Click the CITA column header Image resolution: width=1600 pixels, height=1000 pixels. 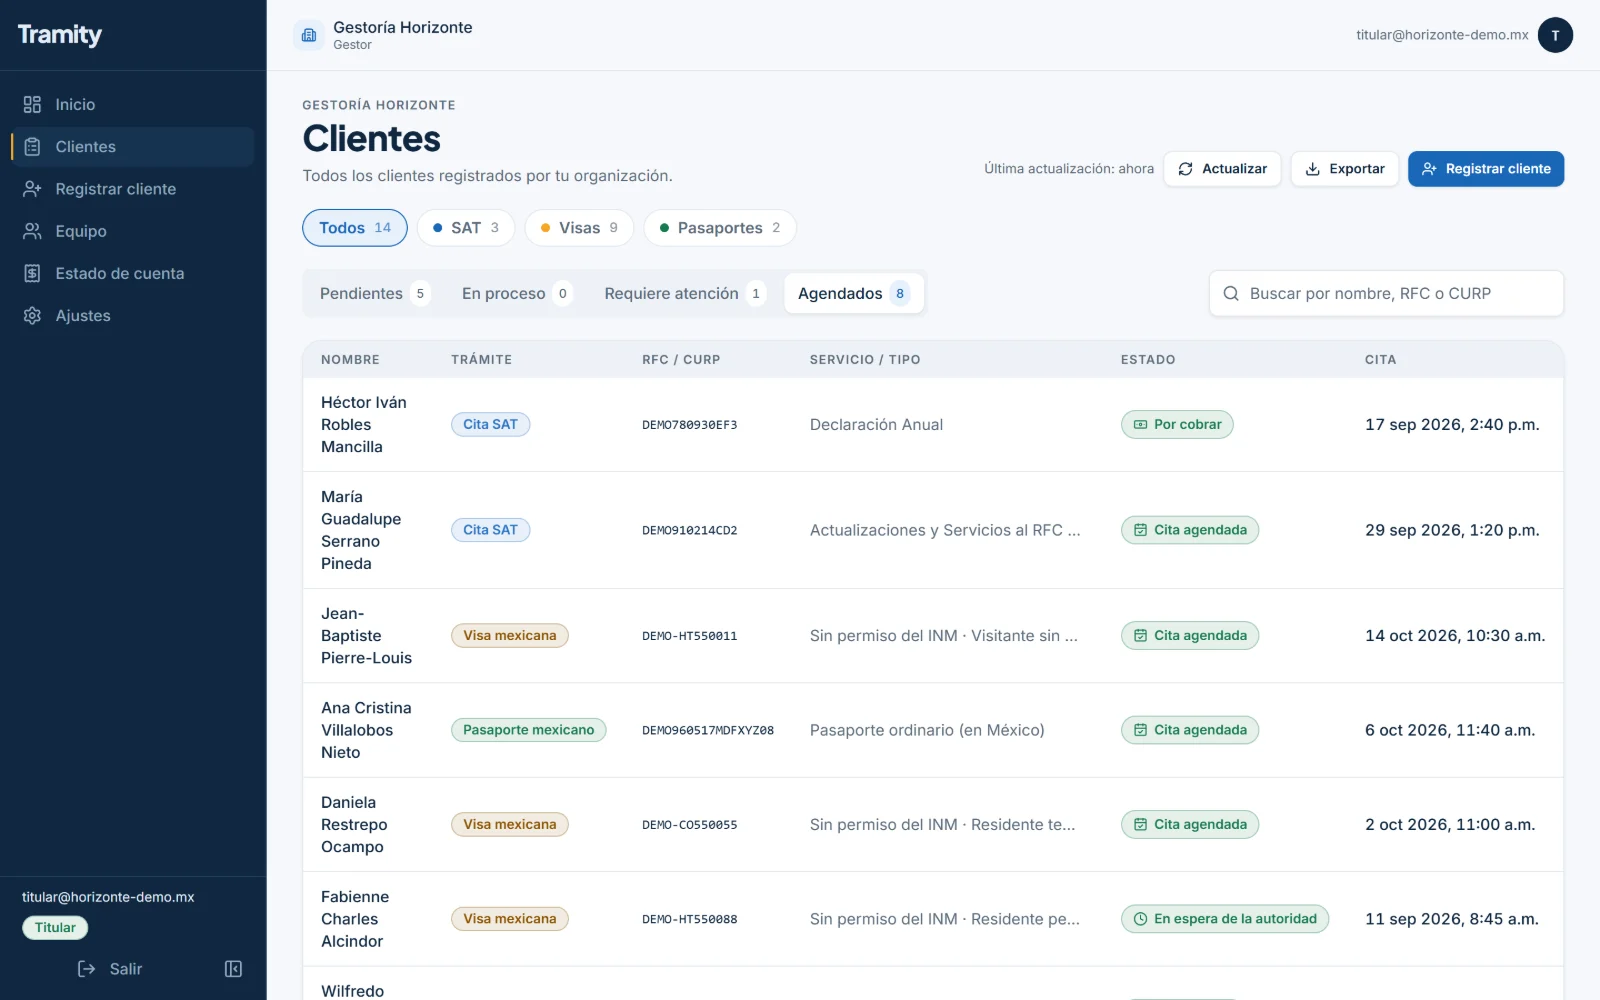pyautogui.click(x=1380, y=360)
